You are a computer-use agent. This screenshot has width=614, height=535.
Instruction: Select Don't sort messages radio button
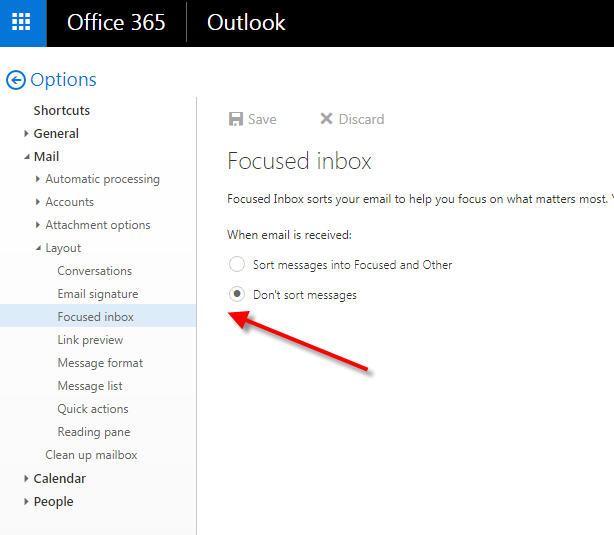coord(237,294)
